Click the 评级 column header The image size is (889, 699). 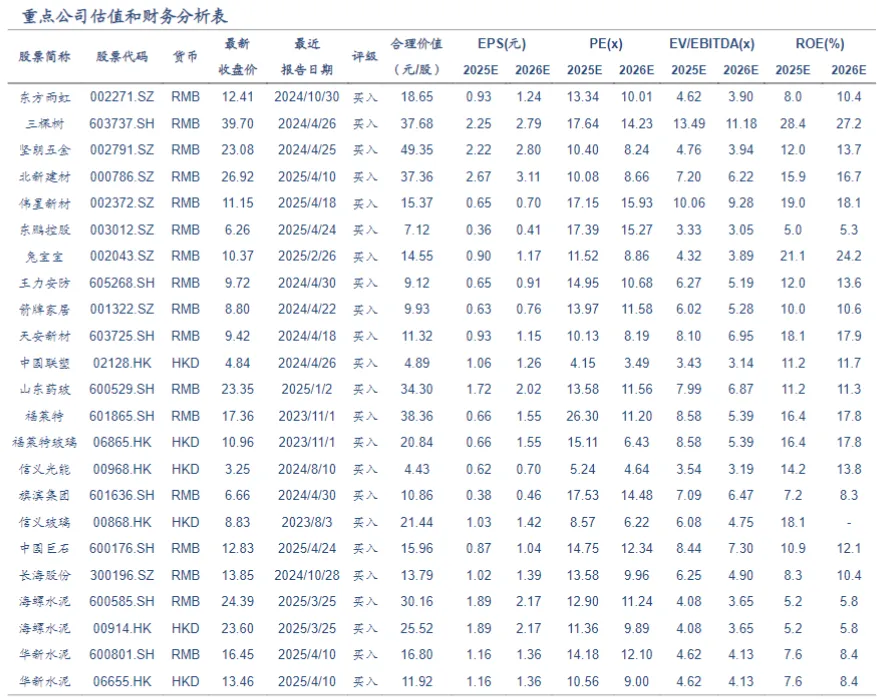coord(365,57)
